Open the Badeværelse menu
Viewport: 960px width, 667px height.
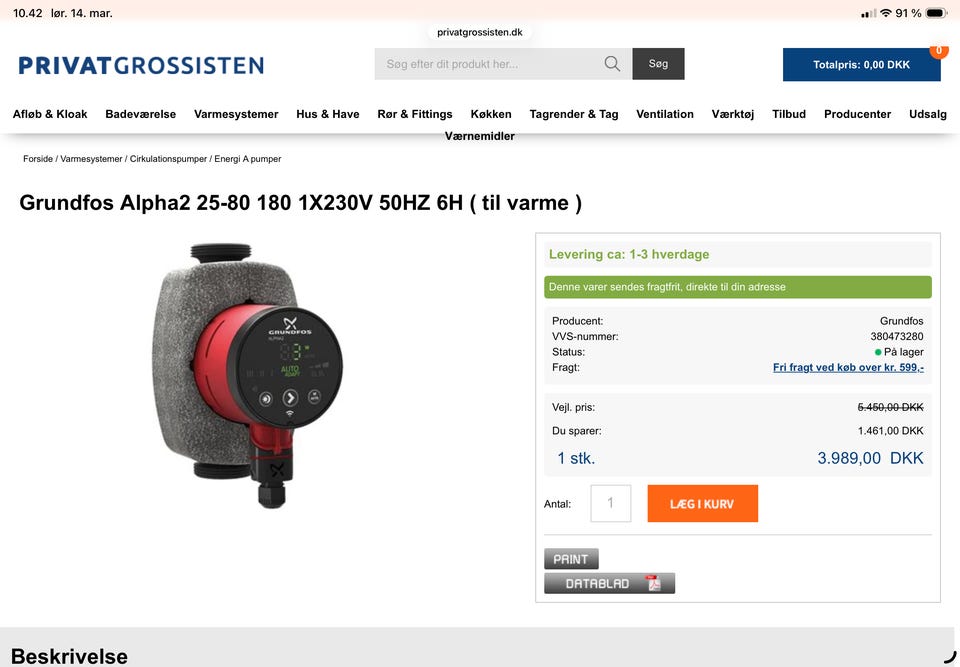click(140, 114)
